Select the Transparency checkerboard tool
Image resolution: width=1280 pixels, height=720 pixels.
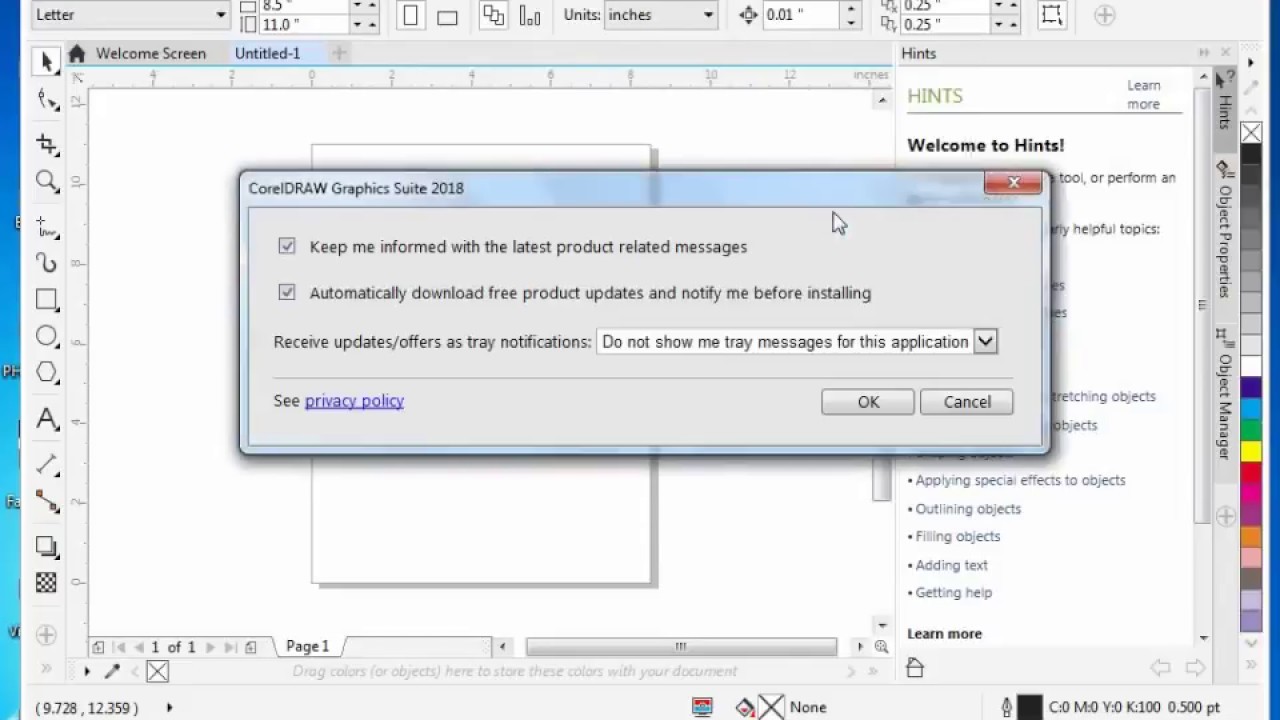pyautogui.click(x=46, y=582)
